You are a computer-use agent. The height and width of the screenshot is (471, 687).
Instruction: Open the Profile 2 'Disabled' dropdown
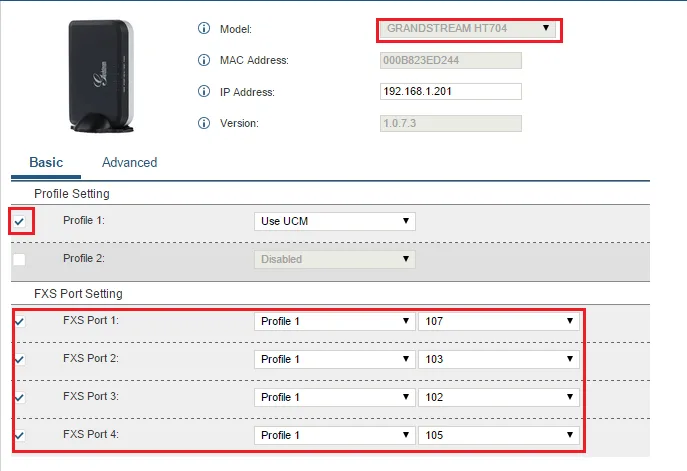[x=335, y=259]
